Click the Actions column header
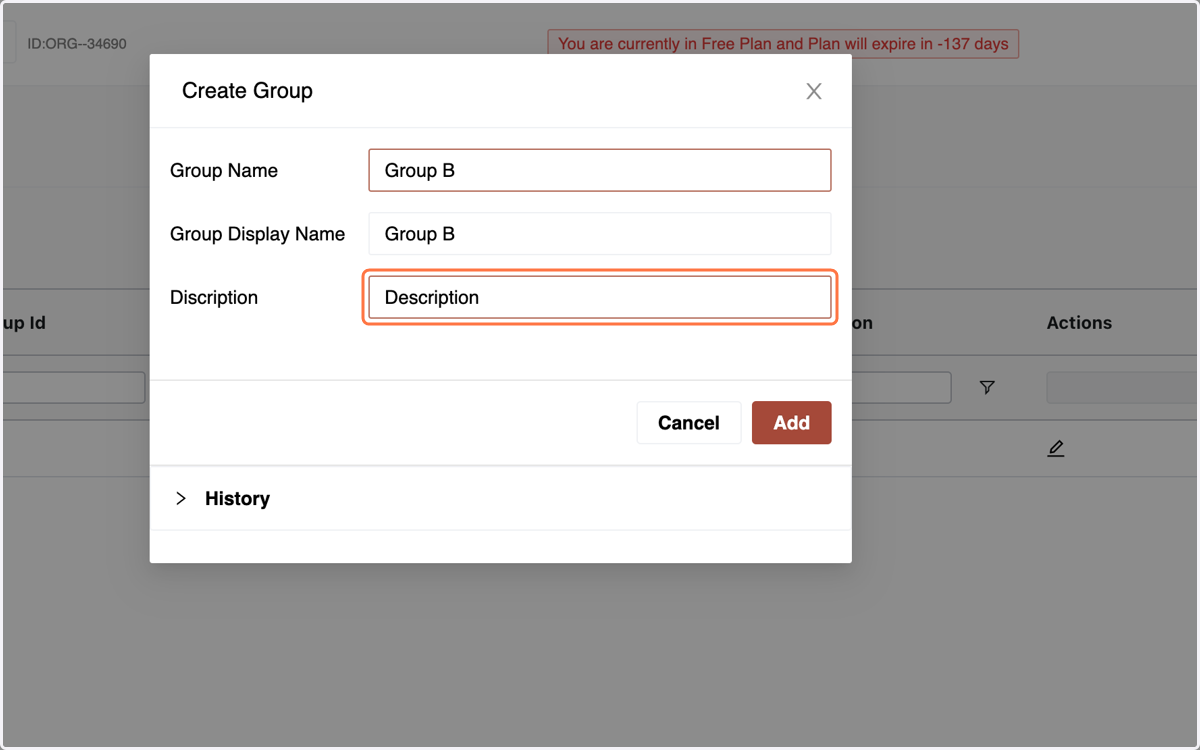Screen dimensions: 1200x750 1079,323
